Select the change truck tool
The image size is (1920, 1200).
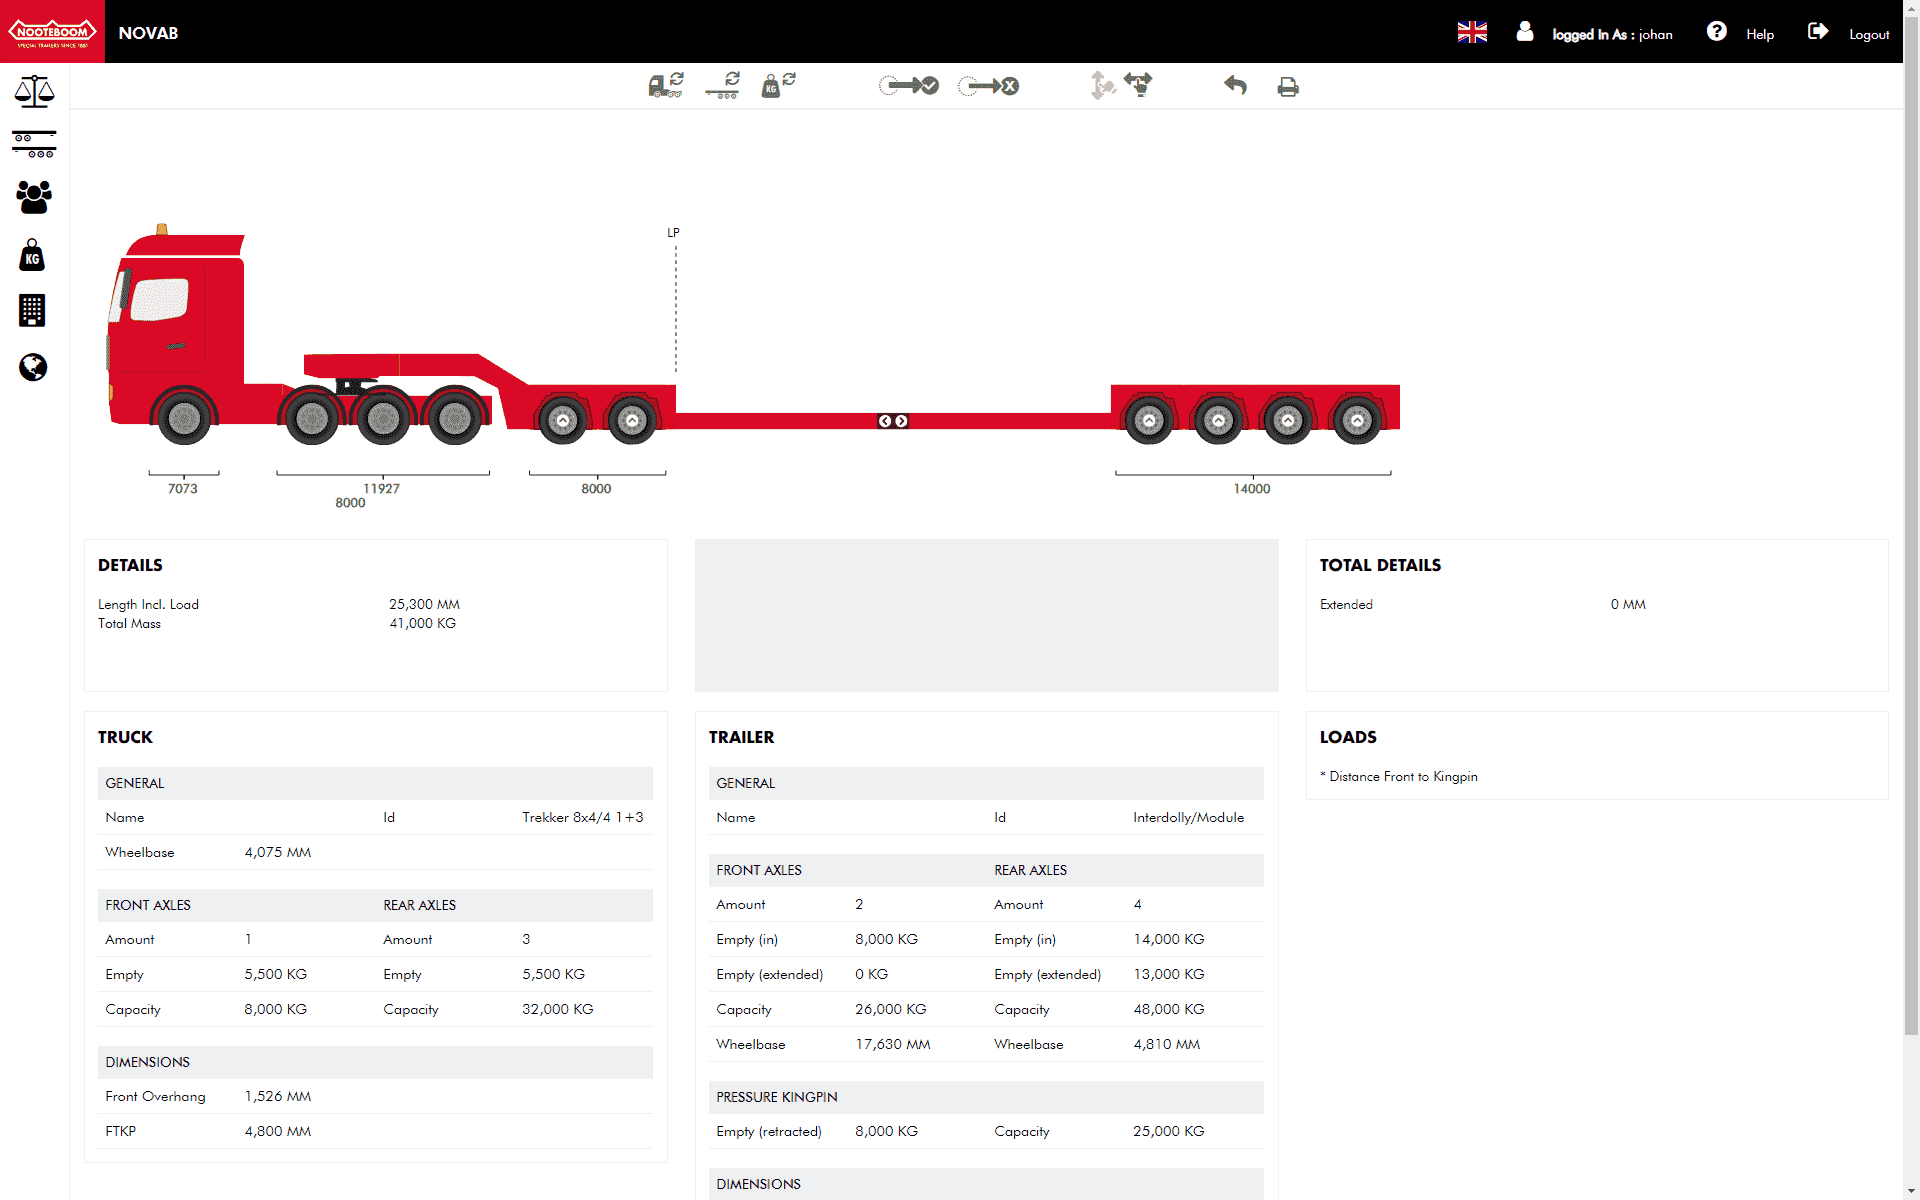(x=665, y=85)
